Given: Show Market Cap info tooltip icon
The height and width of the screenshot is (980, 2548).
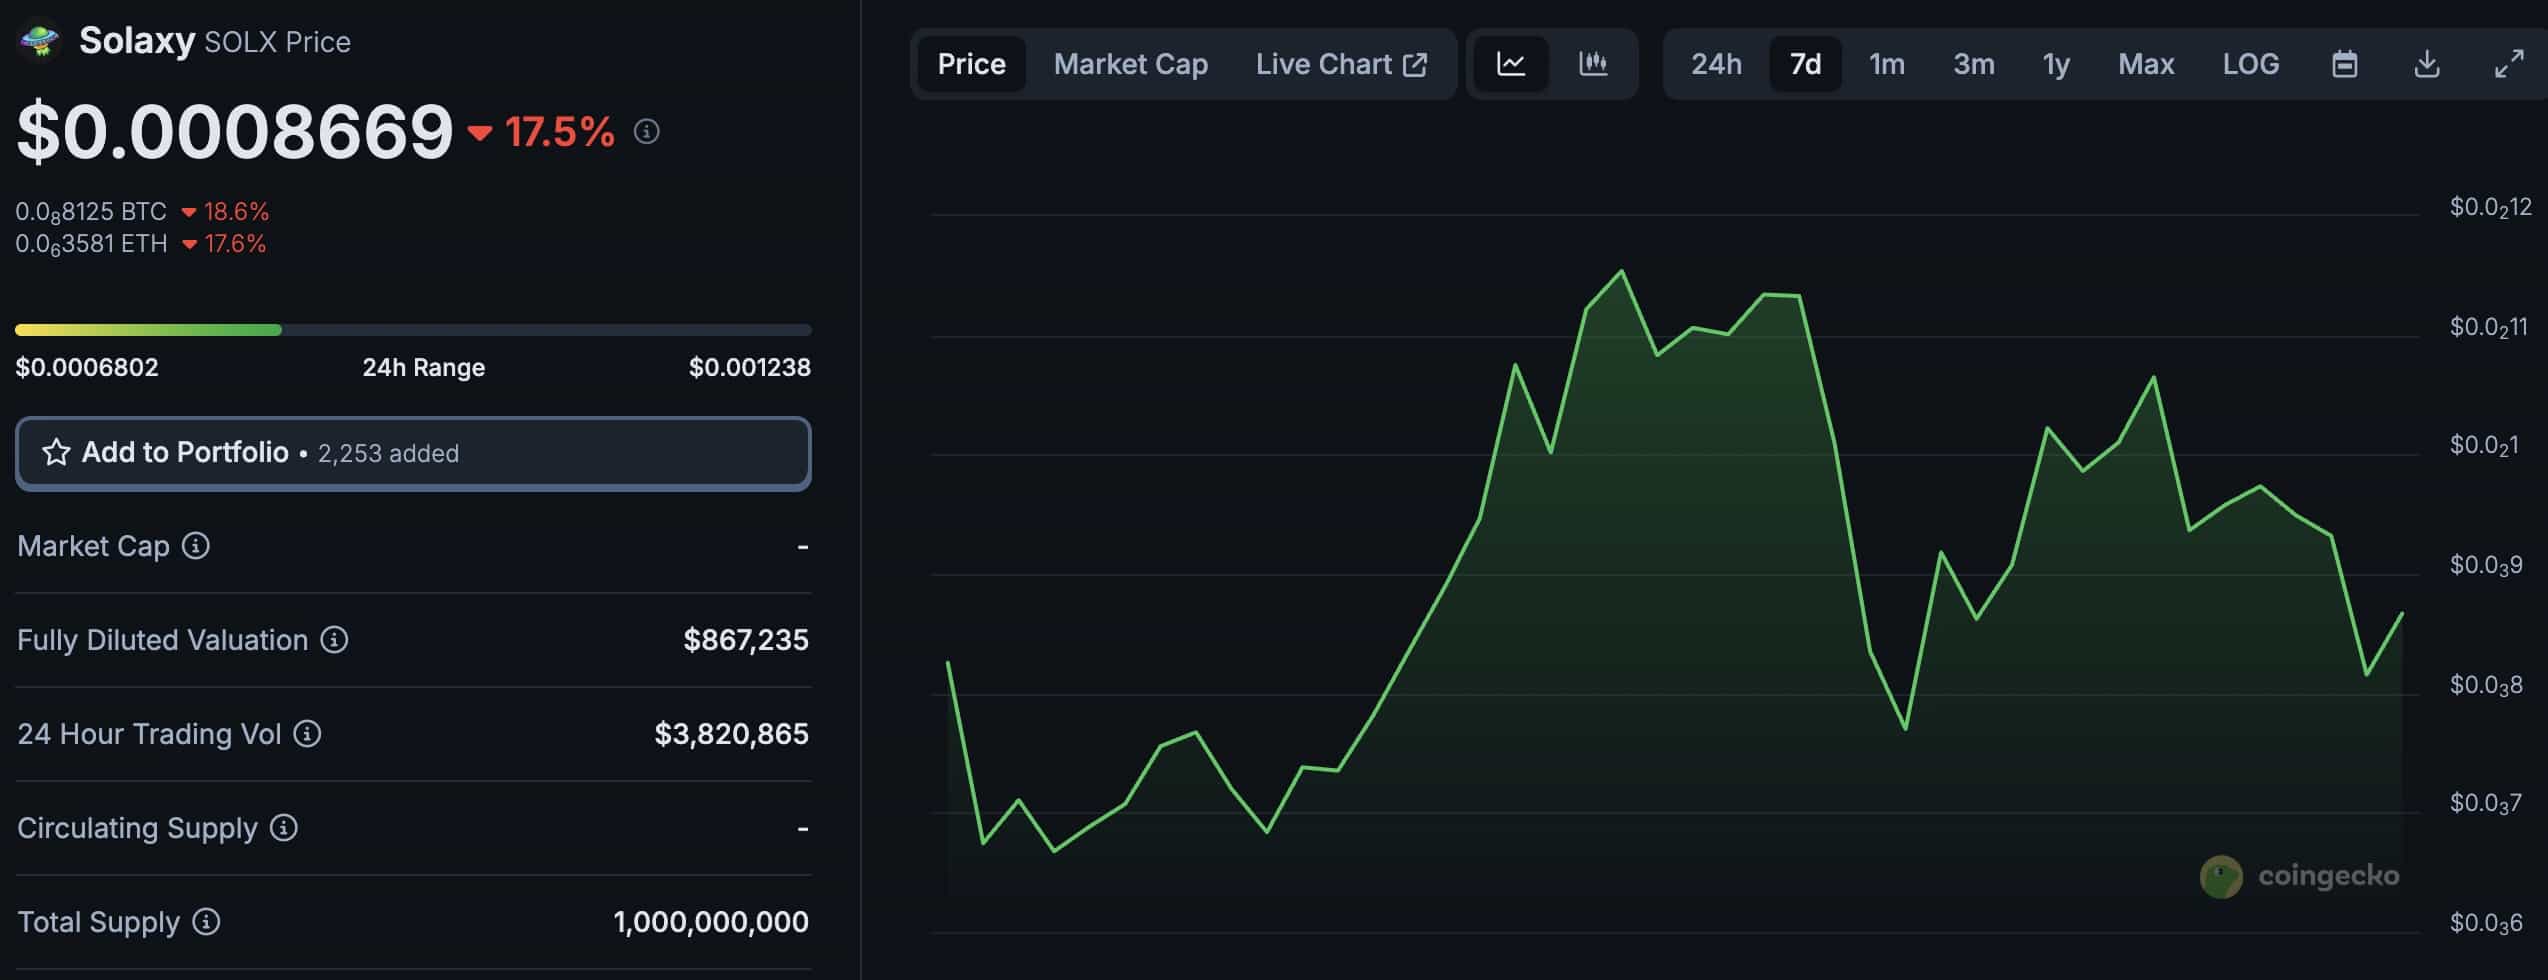Looking at the screenshot, I should point(196,546).
